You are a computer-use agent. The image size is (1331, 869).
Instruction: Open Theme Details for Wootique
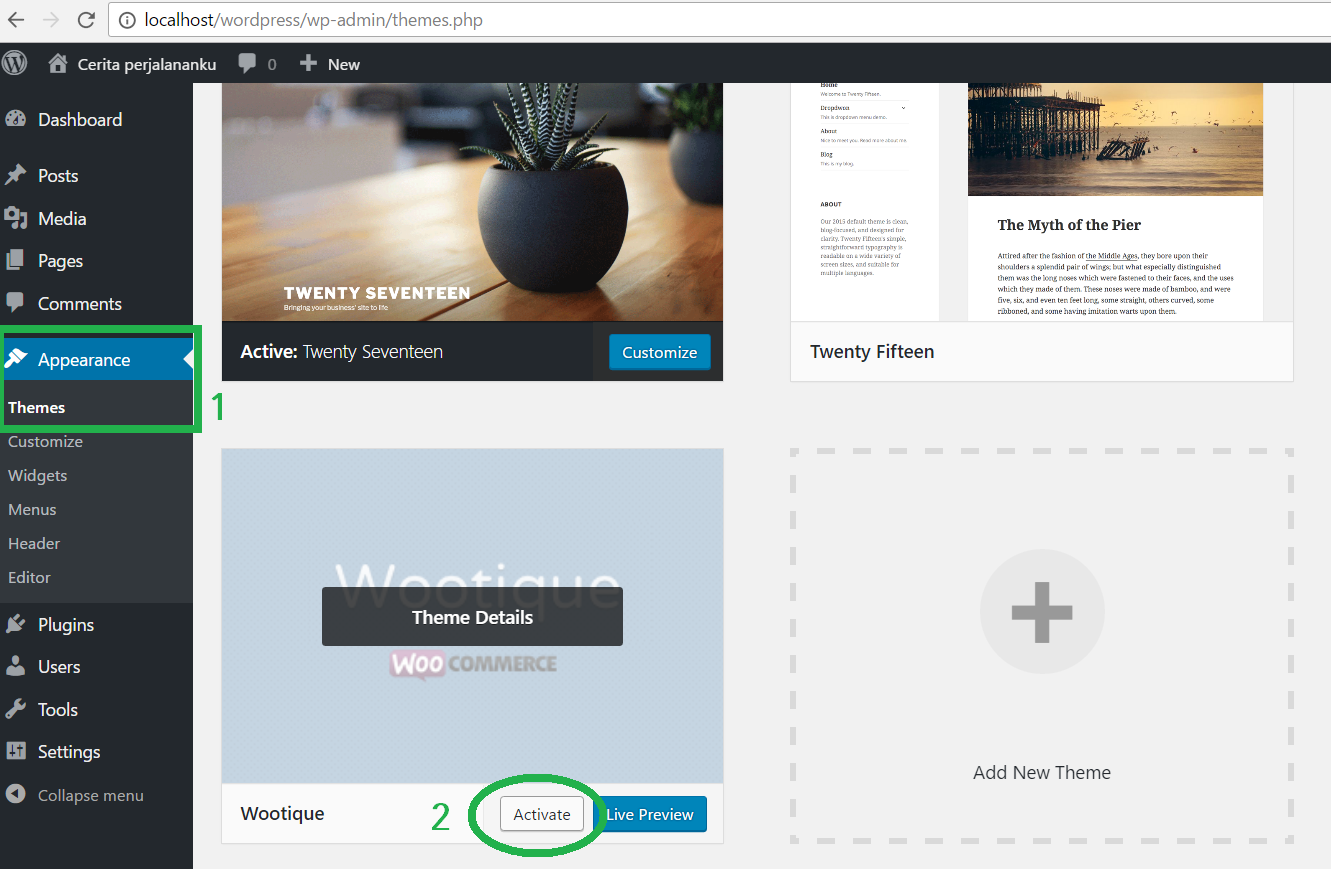click(x=472, y=617)
